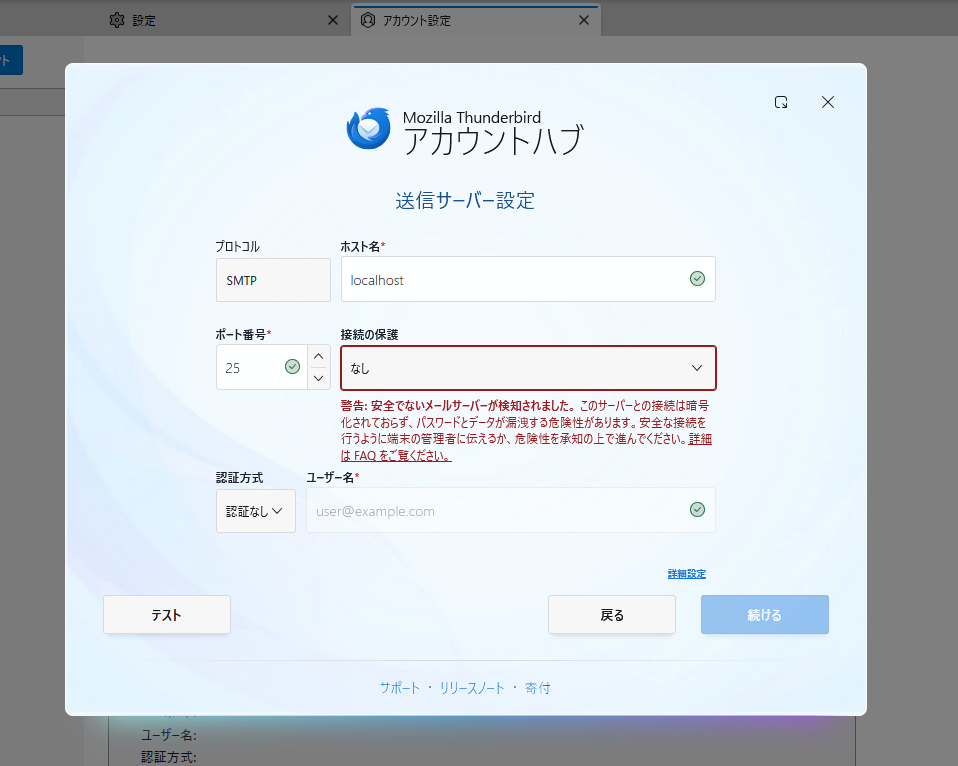Close the アカウント設定 tab
Image resolution: width=958 pixels, height=766 pixels.
click(584, 20)
